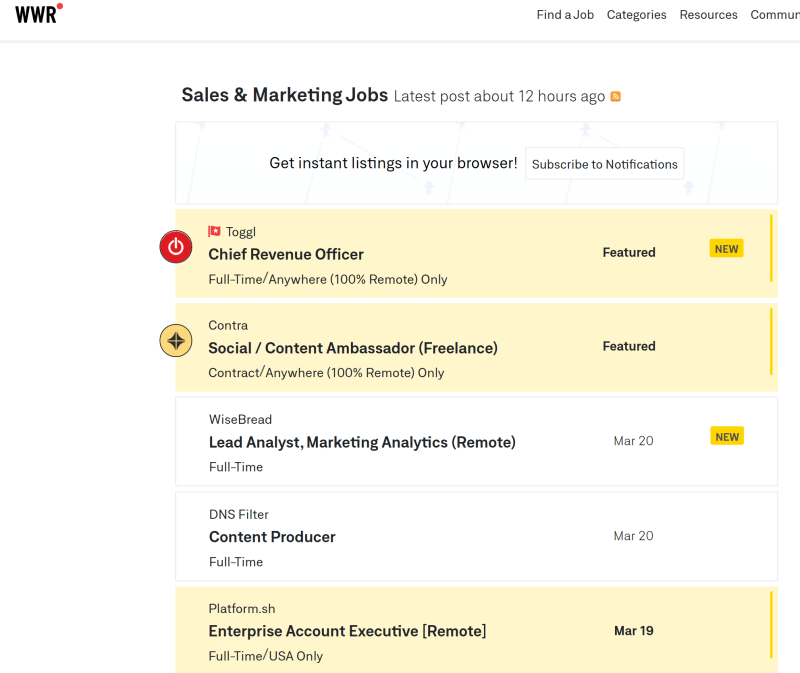
Task: Open the orange RSS feed icon
Action: [x=616, y=96]
